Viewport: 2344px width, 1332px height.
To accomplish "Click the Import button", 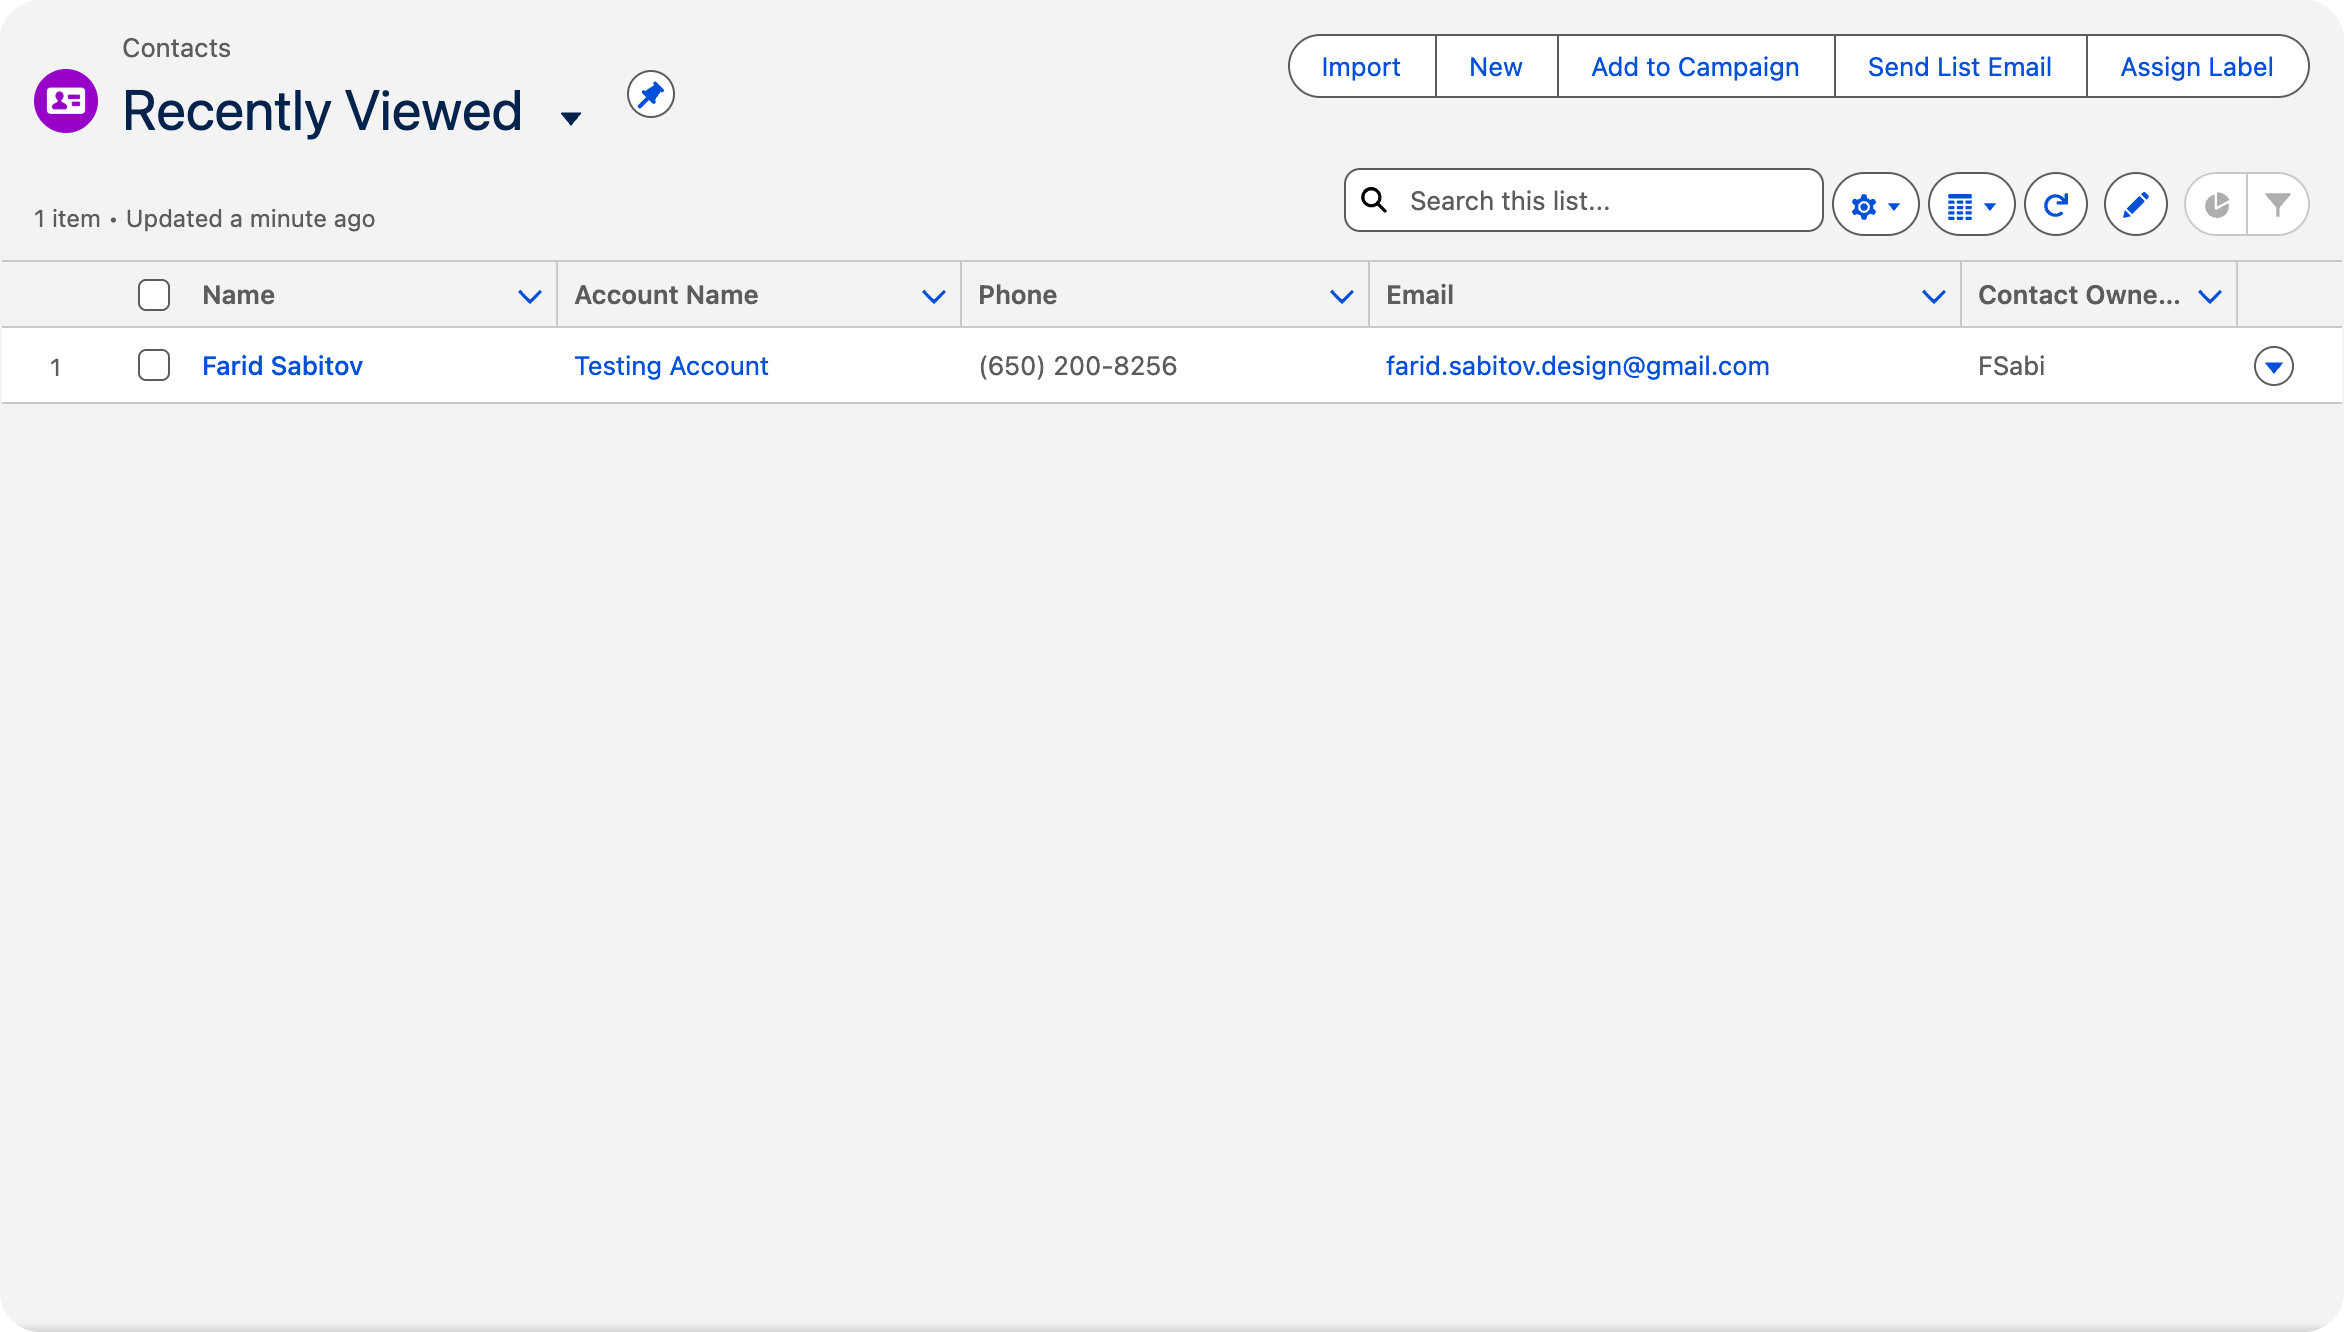I will tap(1361, 67).
